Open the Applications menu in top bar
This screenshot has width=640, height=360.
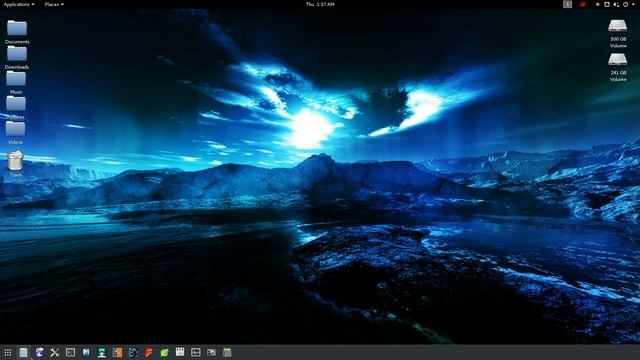[x=19, y=4]
